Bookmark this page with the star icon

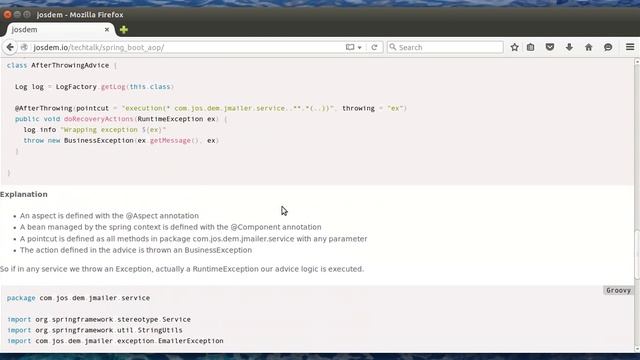click(514, 47)
